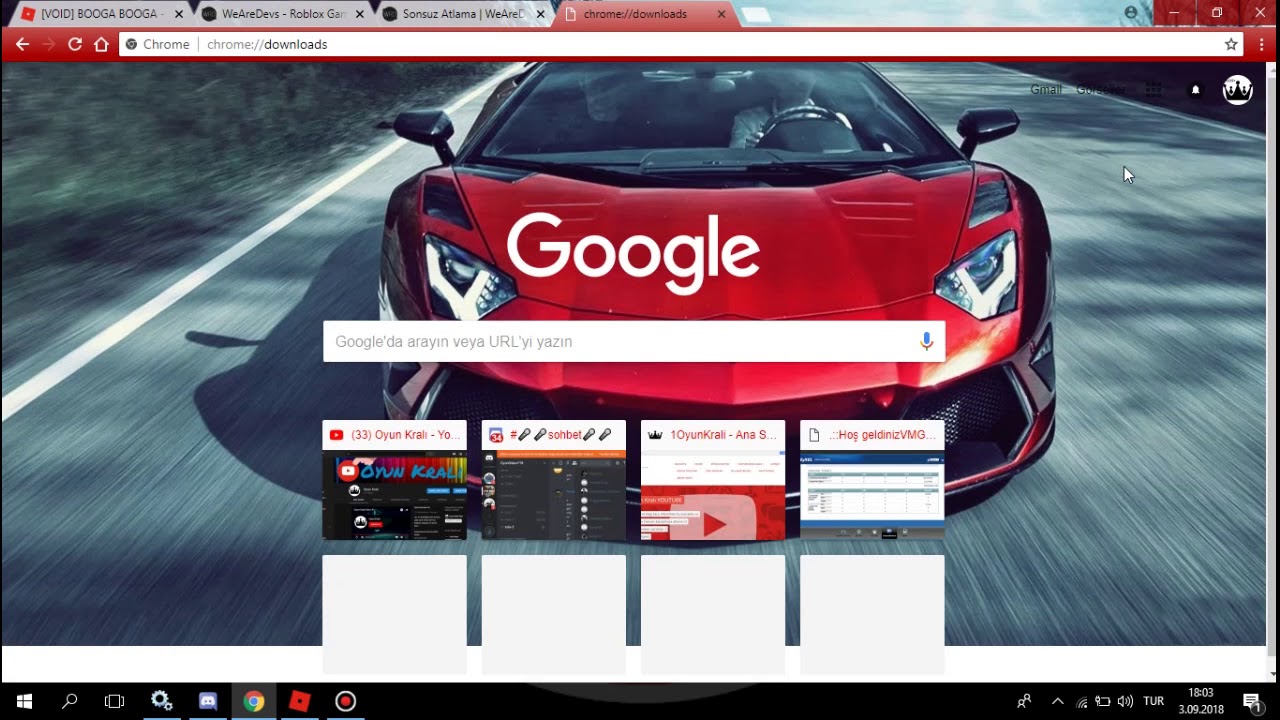Switch the TUR keyboard language indicator
The image size is (1280, 720).
[x=1153, y=701]
